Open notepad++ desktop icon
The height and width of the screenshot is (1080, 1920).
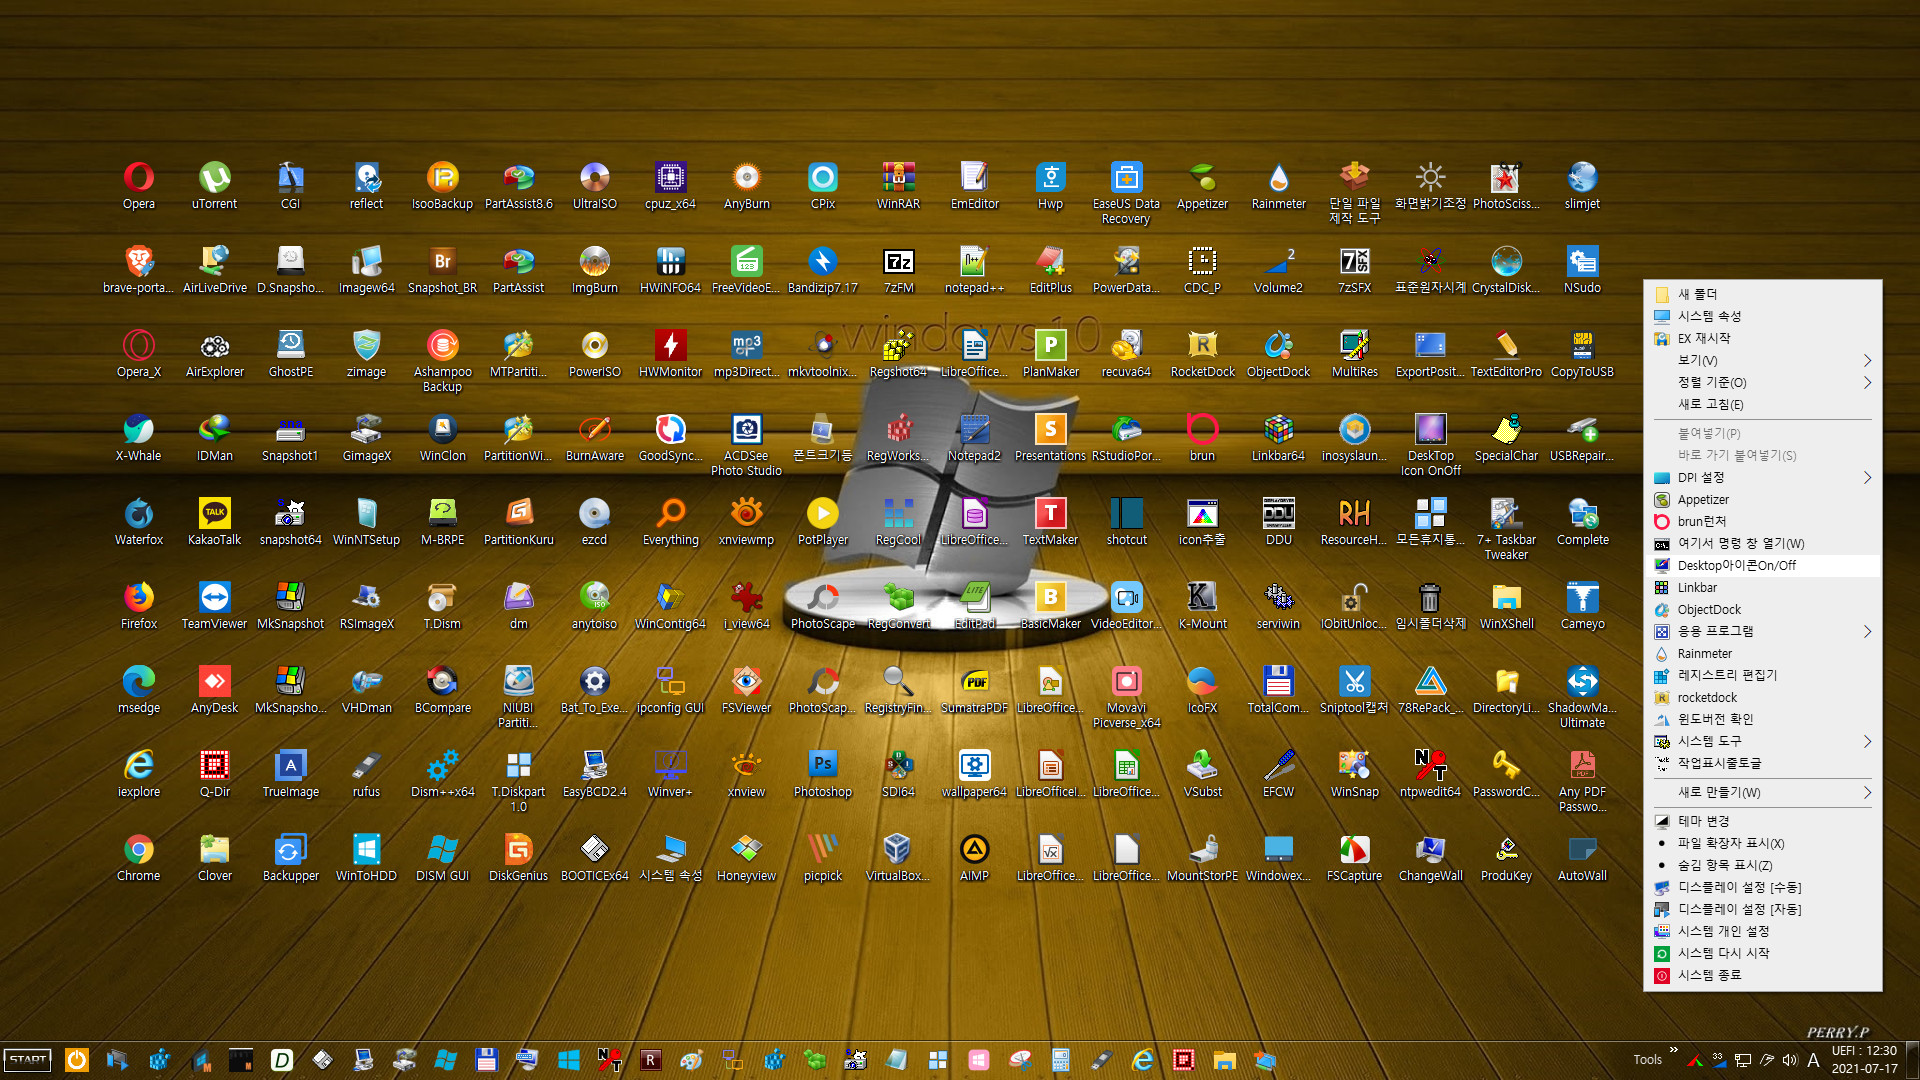pos(974,270)
